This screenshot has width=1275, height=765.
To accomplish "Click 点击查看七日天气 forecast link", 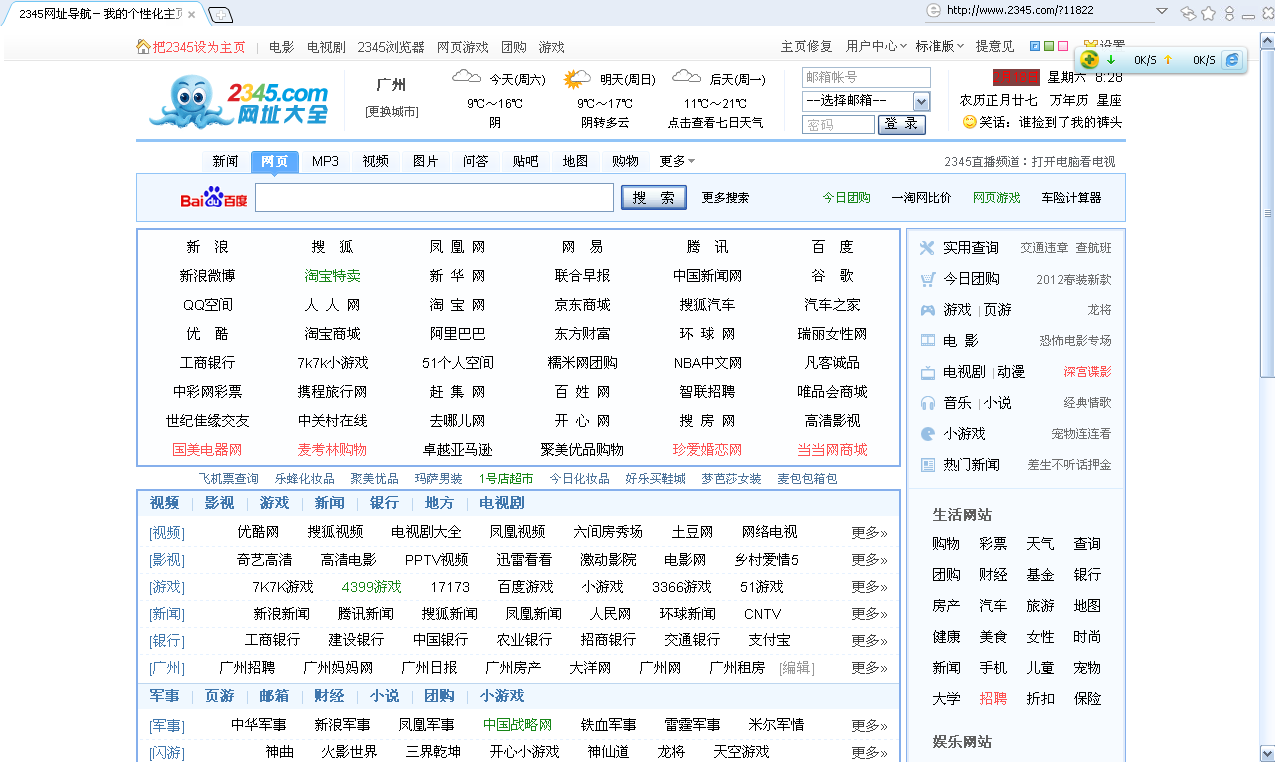I will click(x=715, y=123).
